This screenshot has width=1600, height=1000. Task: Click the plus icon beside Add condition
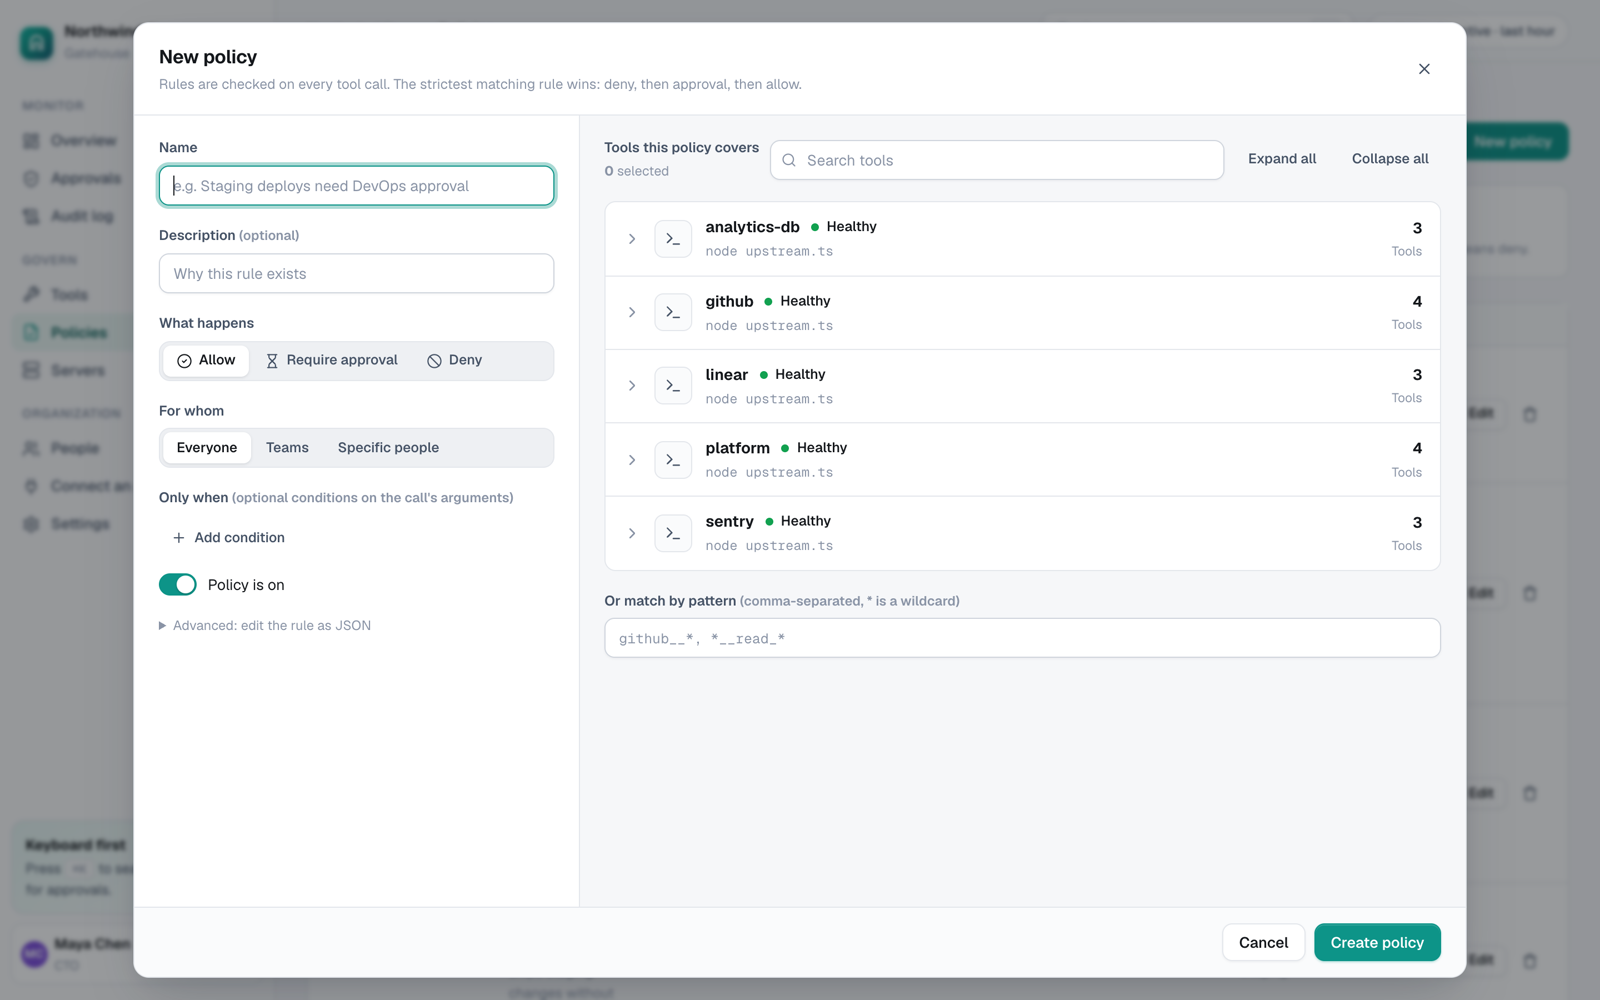(179, 538)
